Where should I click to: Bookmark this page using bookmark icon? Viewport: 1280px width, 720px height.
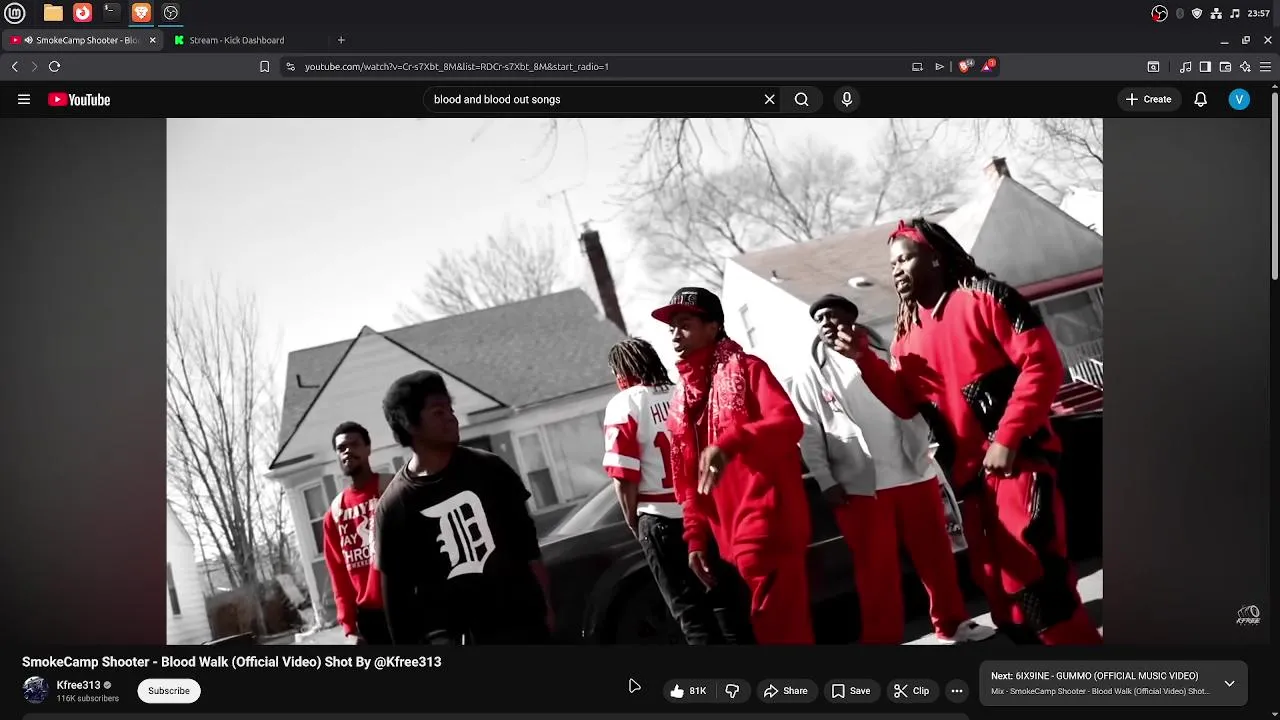(264, 67)
